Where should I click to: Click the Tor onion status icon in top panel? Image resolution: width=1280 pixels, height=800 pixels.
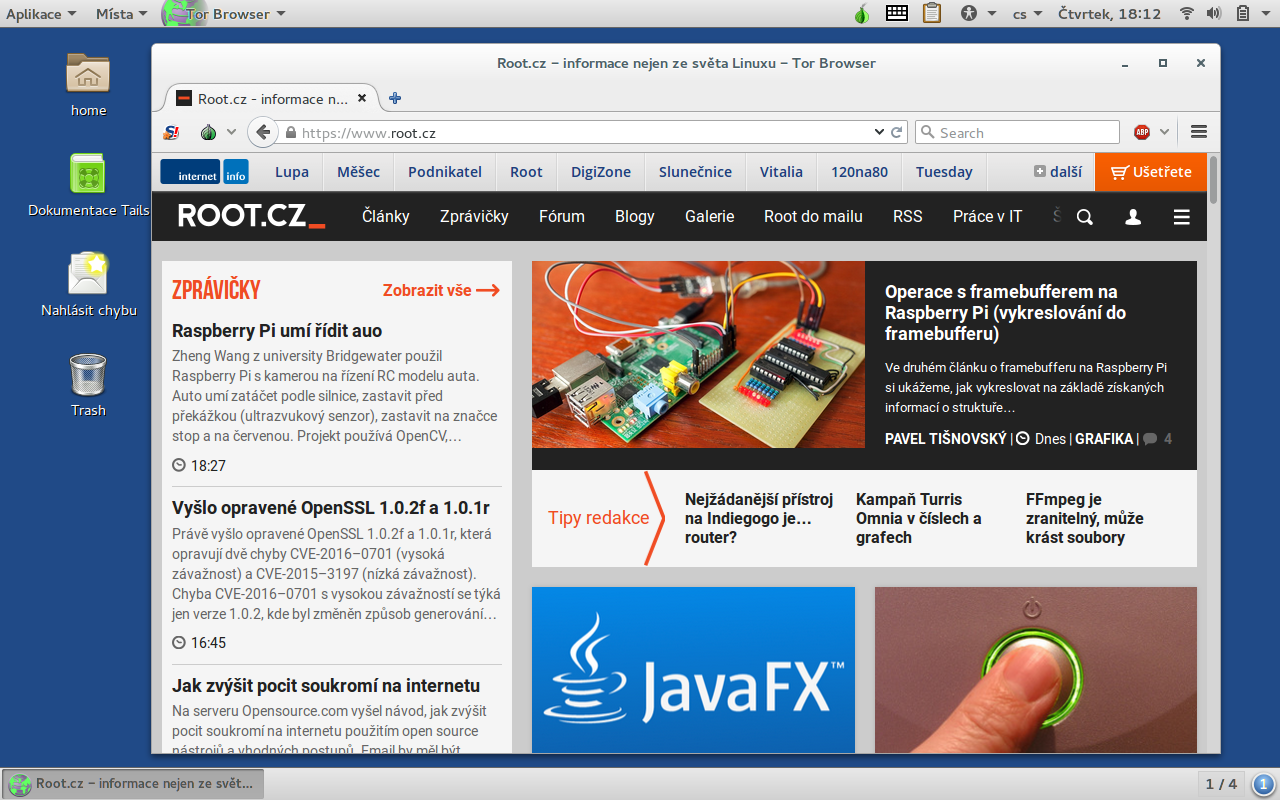861,14
